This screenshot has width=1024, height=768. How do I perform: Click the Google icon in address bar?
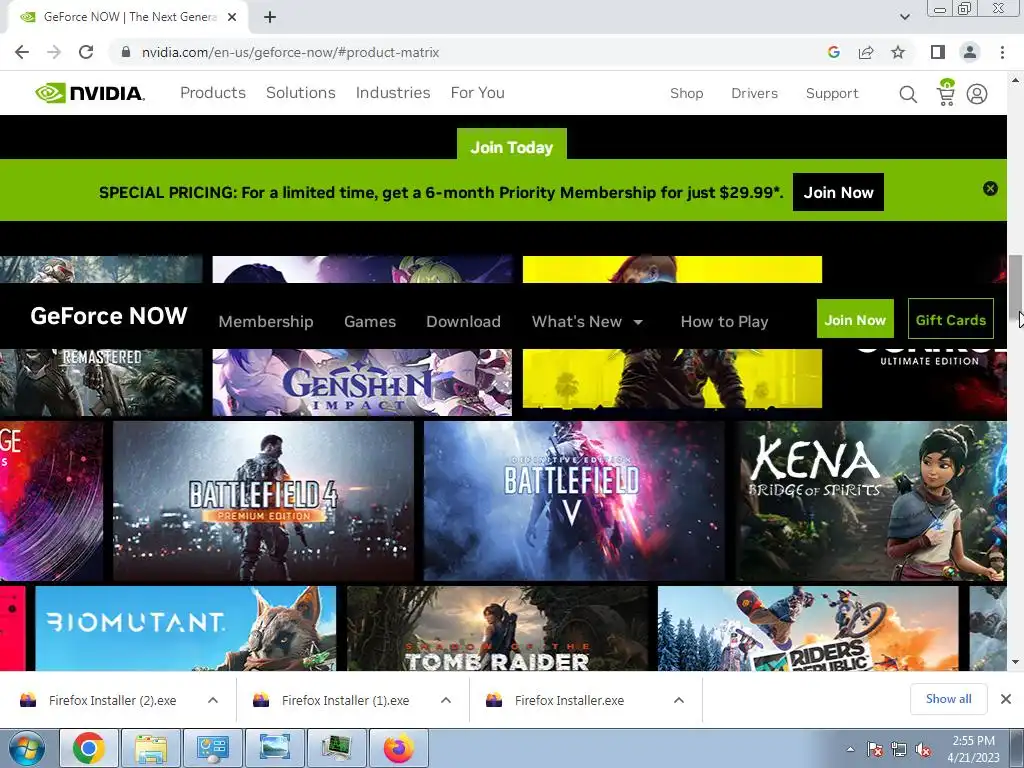(833, 52)
